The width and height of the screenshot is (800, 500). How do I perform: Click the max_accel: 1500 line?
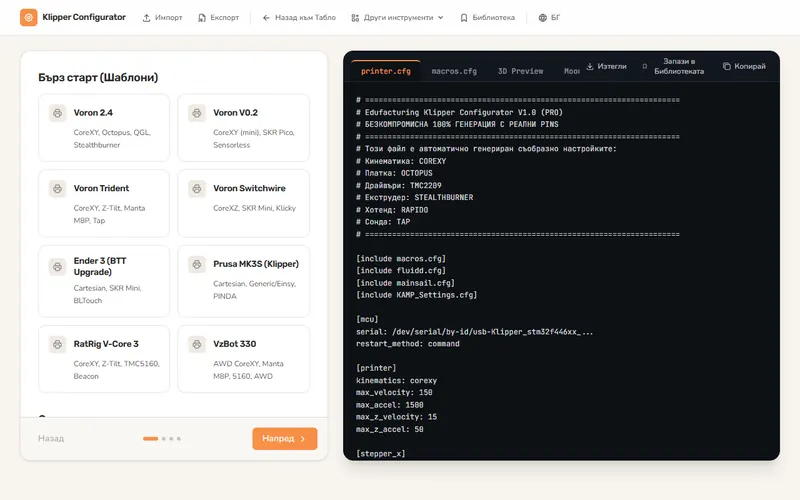pos(390,405)
